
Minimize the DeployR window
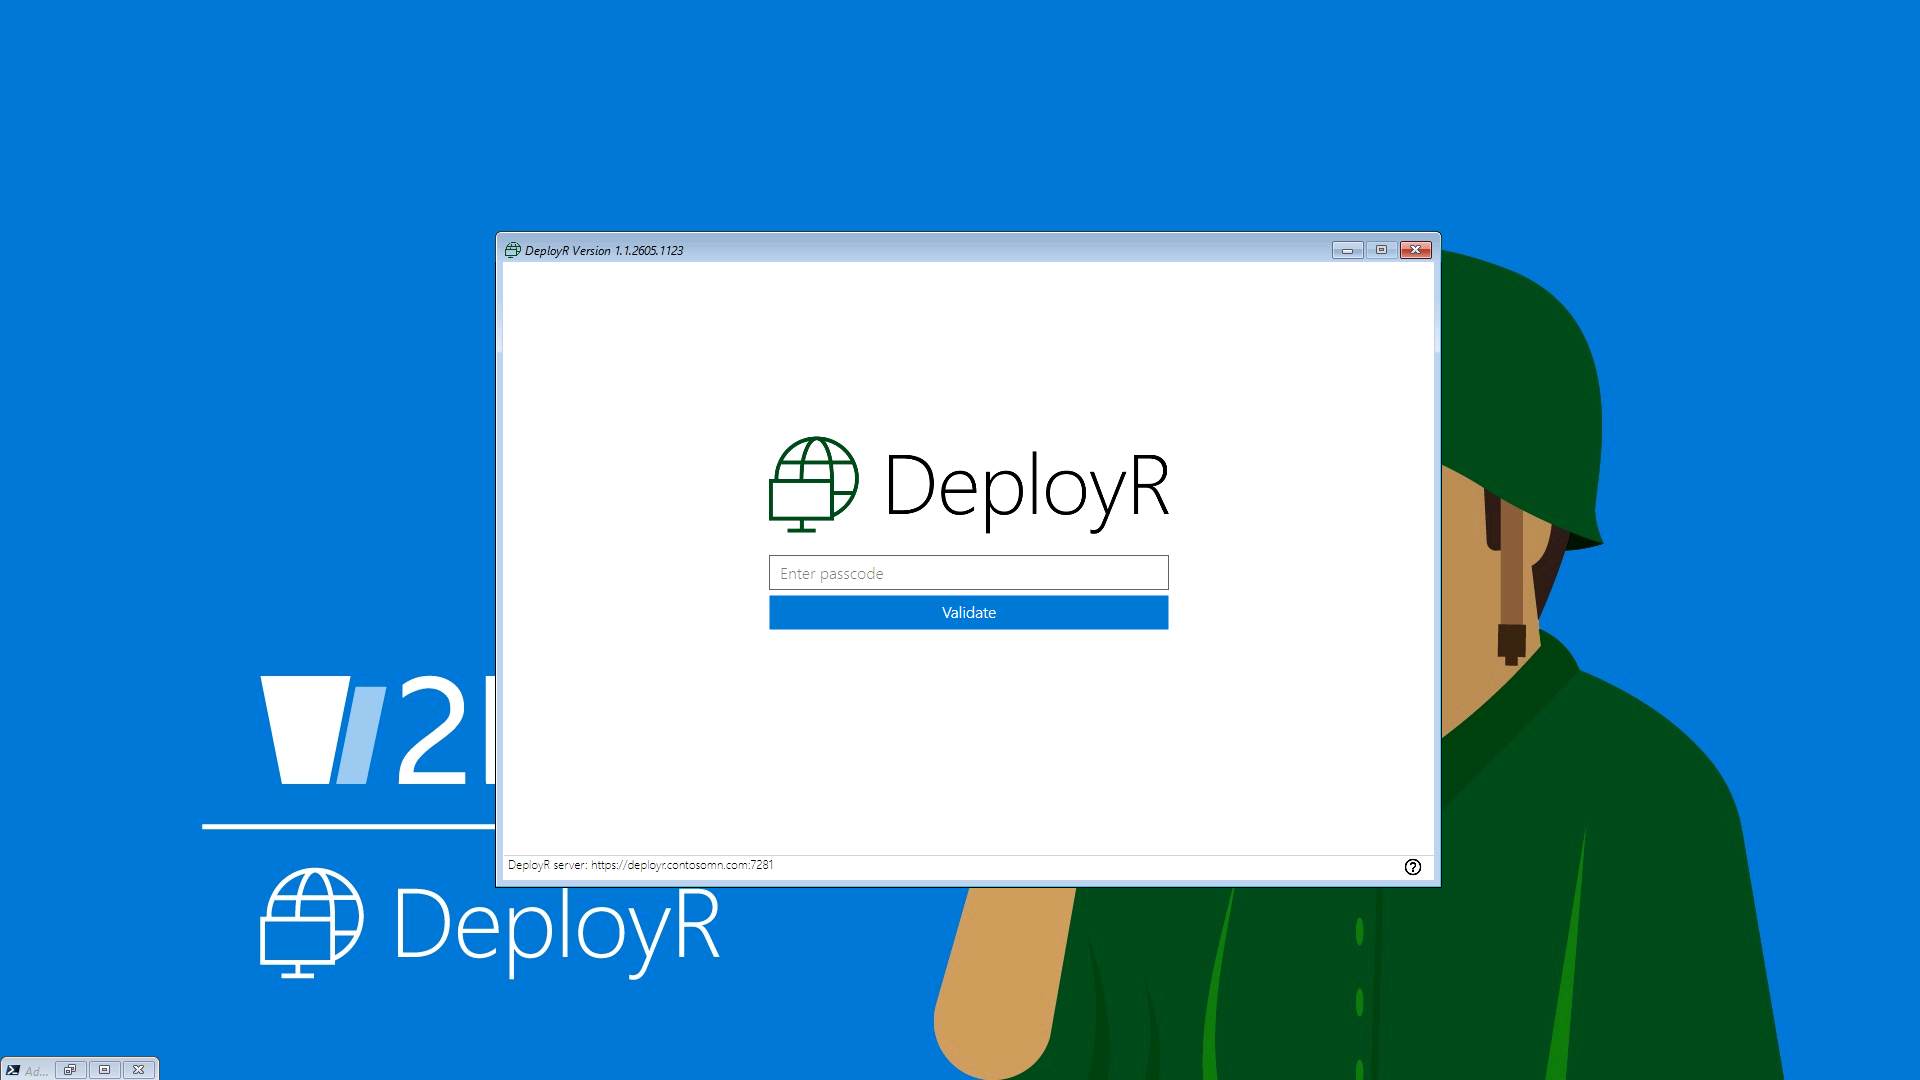point(1347,250)
